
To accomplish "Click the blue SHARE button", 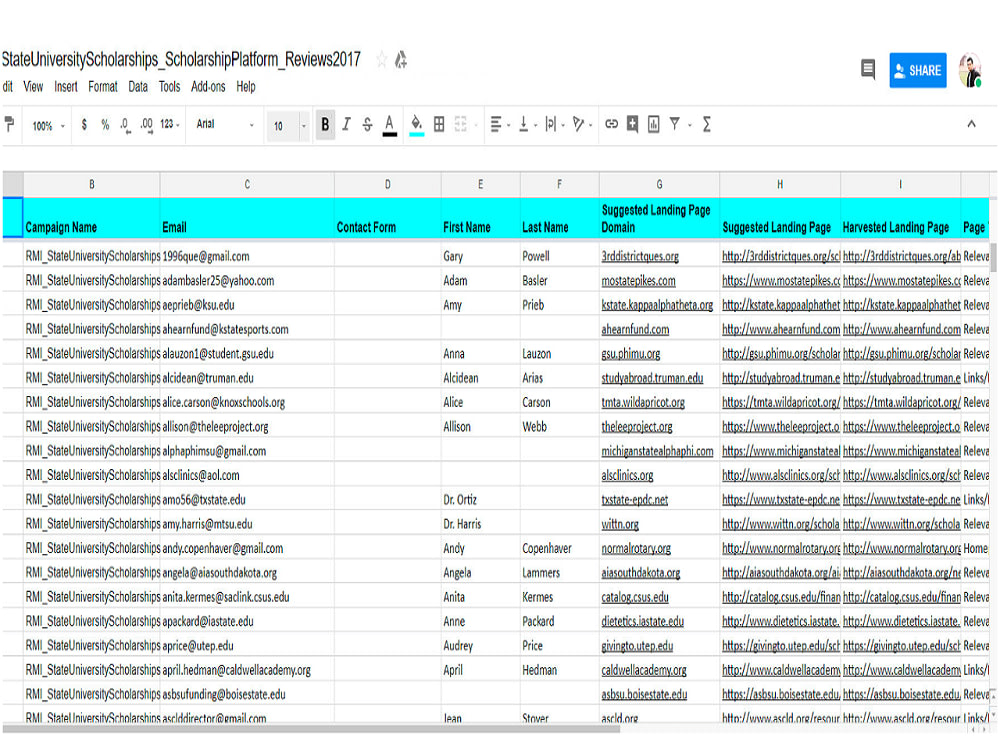I will (918, 70).
